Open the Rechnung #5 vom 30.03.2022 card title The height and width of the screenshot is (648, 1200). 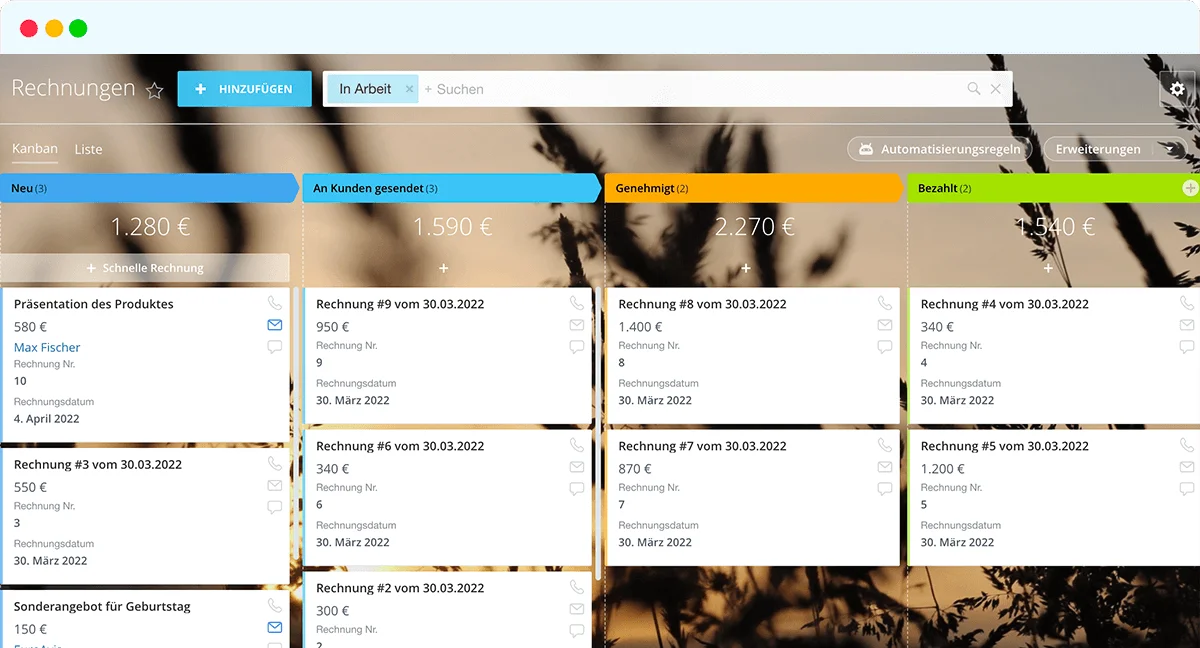pyautogui.click(x=1005, y=446)
